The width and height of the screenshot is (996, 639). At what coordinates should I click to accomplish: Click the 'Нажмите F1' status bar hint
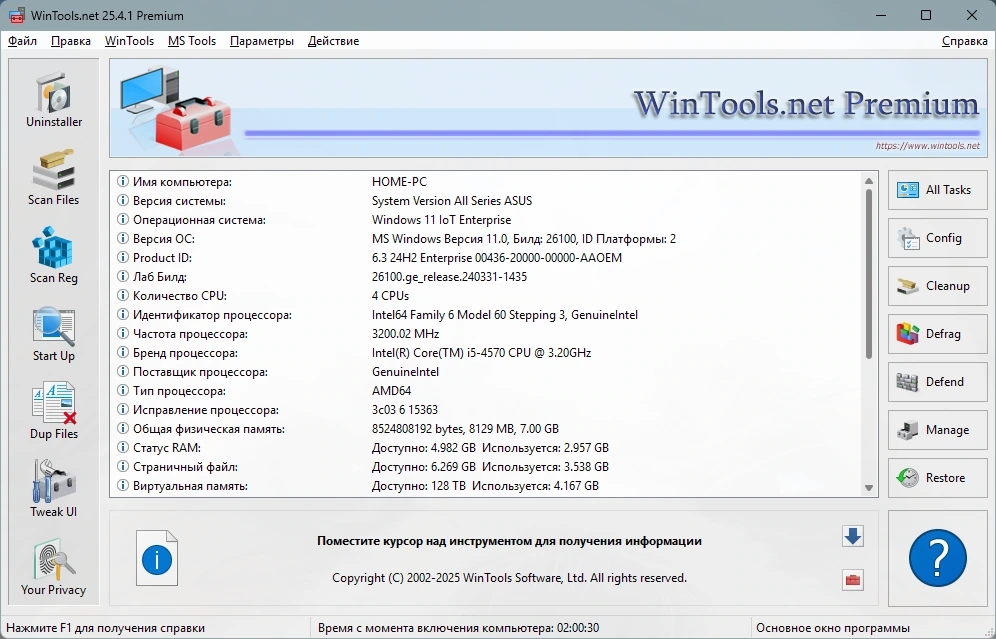point(105,628)
